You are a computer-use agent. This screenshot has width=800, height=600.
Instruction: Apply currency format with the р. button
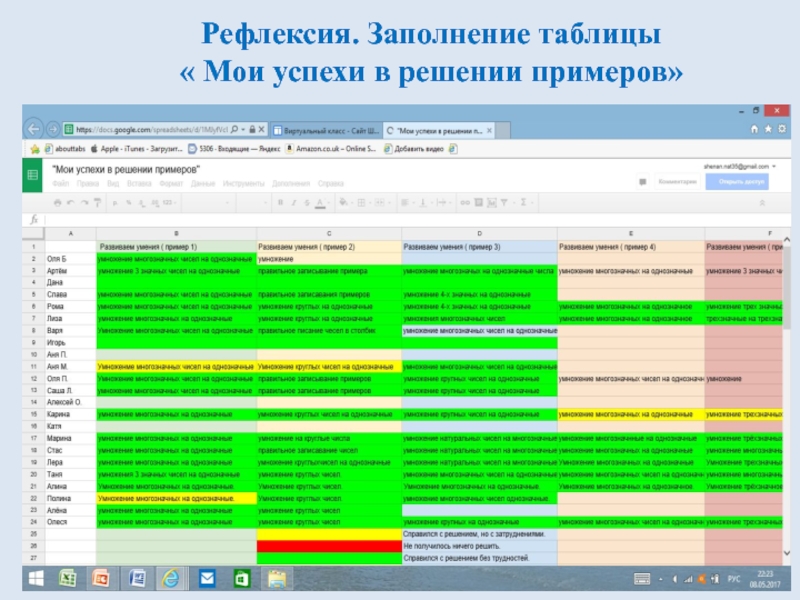point(115,203)
